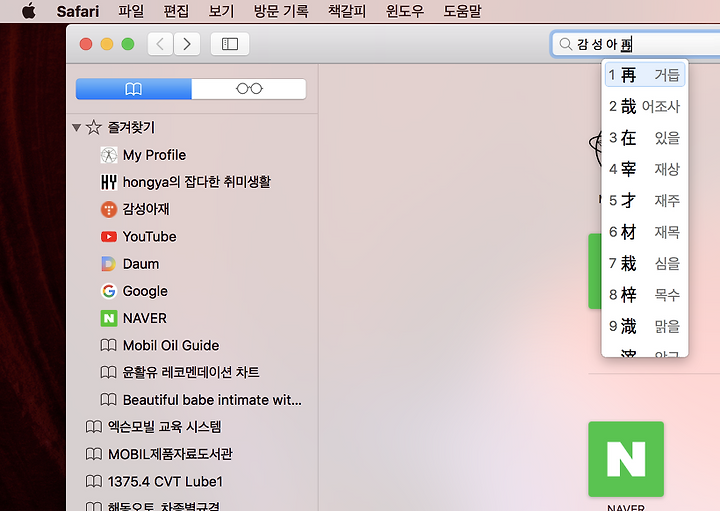
Task: Click the orange 감성아재 favicon
Action: coord(109,209)
